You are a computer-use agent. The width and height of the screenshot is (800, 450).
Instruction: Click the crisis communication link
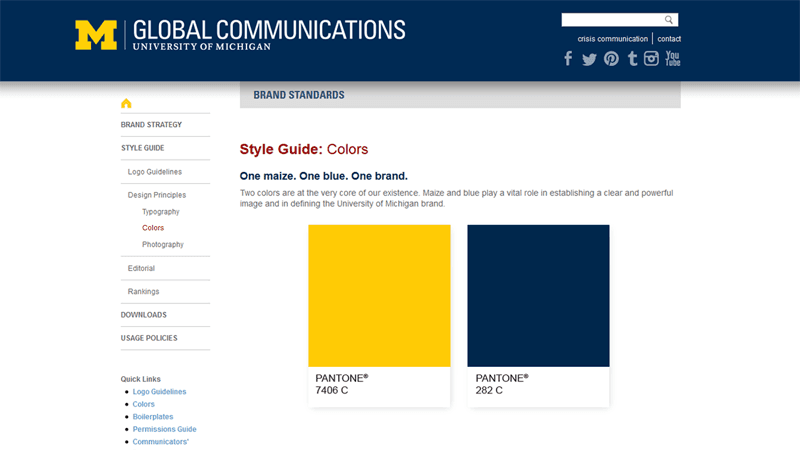point(612,39)
